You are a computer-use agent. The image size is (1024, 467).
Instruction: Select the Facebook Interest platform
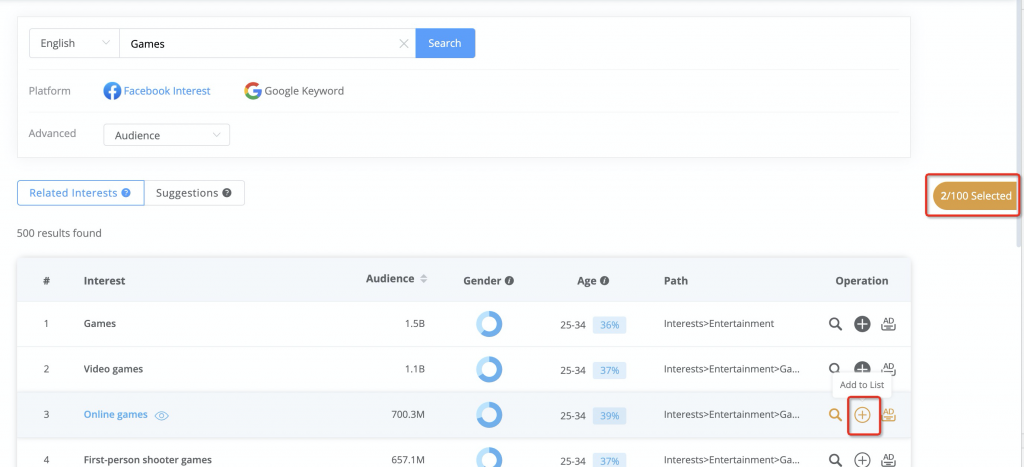coord(157,91)
